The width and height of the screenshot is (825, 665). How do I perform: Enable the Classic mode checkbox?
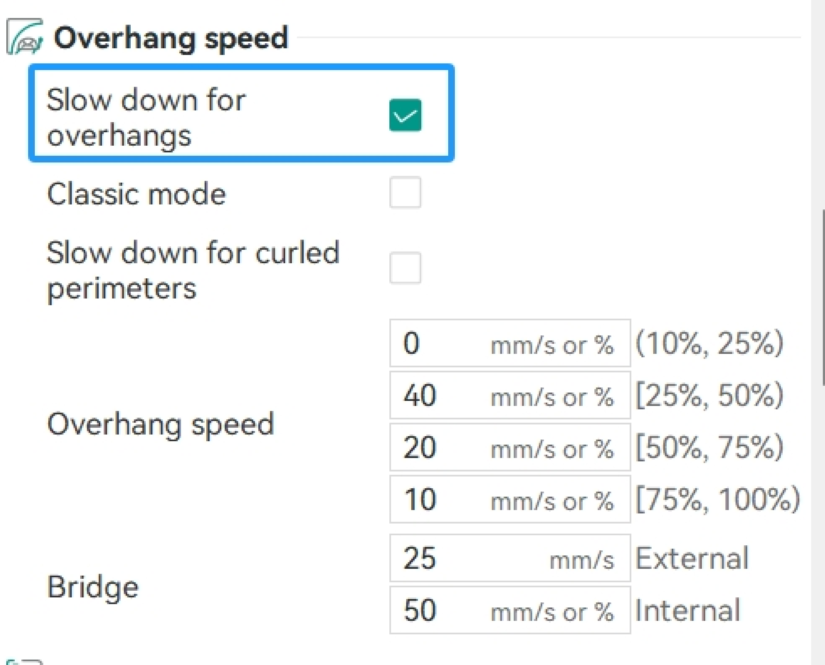tap(405, 193)
